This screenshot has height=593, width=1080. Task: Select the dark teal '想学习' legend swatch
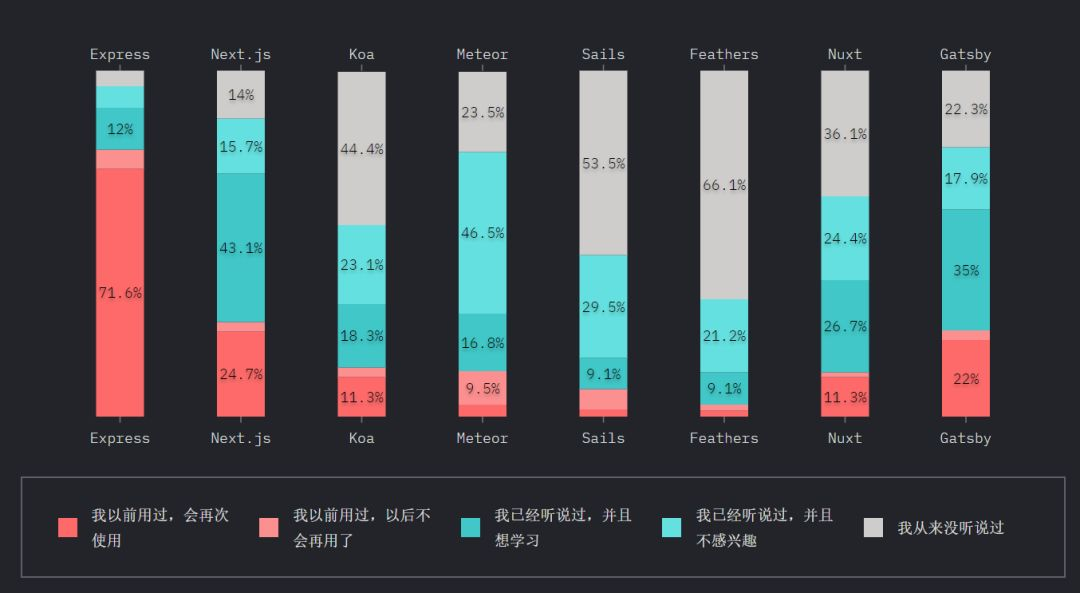pos(471,528)
